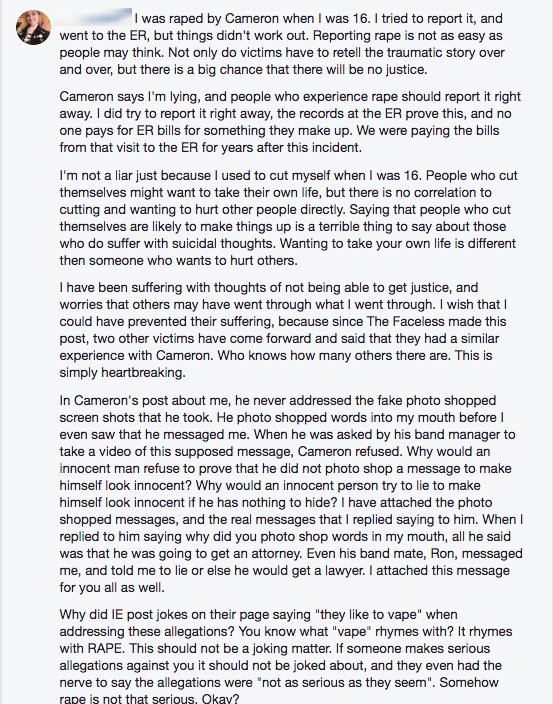Image resolution: width=553 pixels, height=704 pixels.
Task: Click the paragraph starting "Why did IE post jokes"
Action: pyautogui.click(x=286, y=656)
